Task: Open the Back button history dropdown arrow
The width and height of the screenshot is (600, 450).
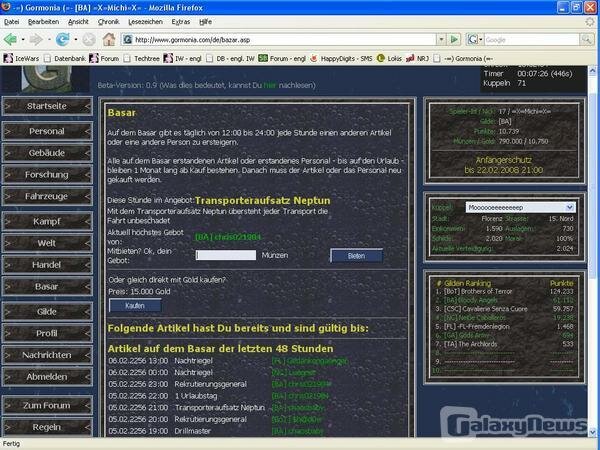Action: 26,39
